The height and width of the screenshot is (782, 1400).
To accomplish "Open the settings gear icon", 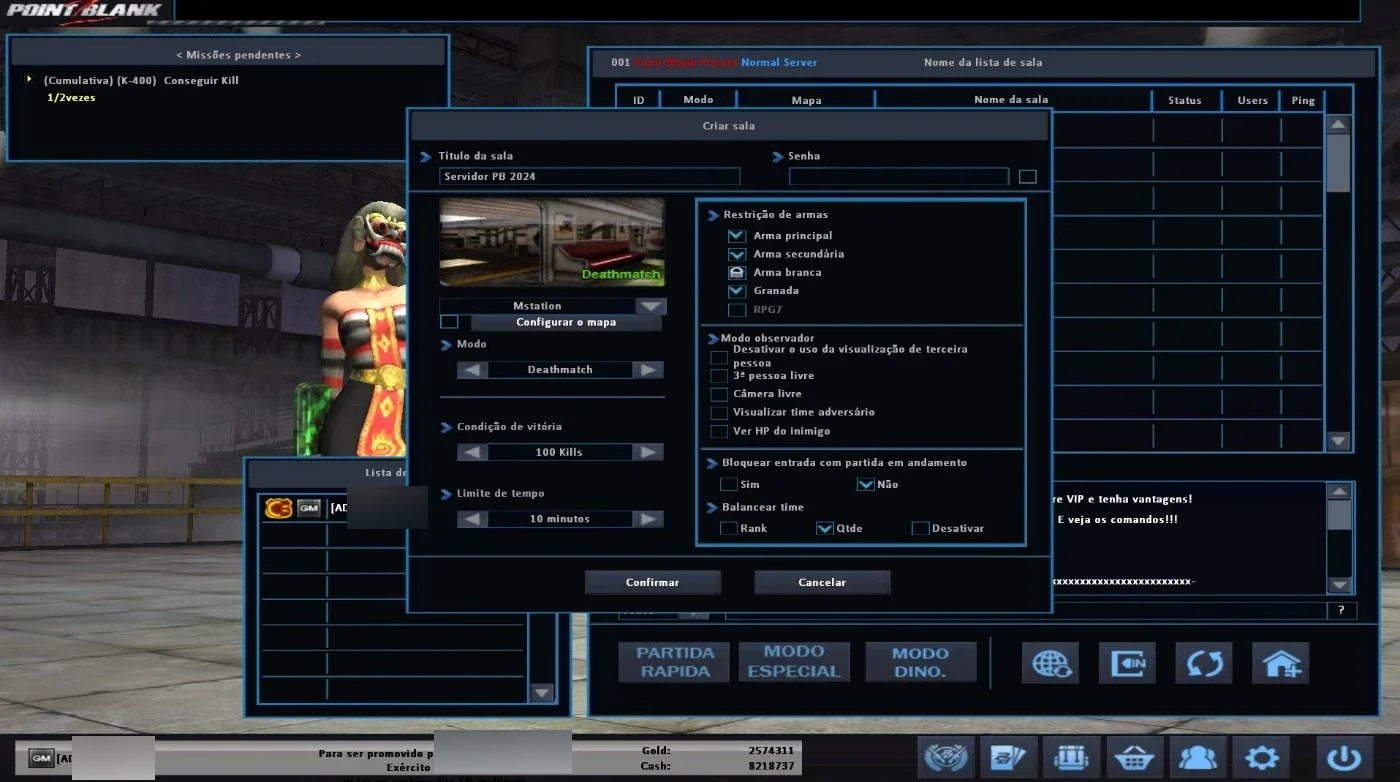I will coord(1261,757).
